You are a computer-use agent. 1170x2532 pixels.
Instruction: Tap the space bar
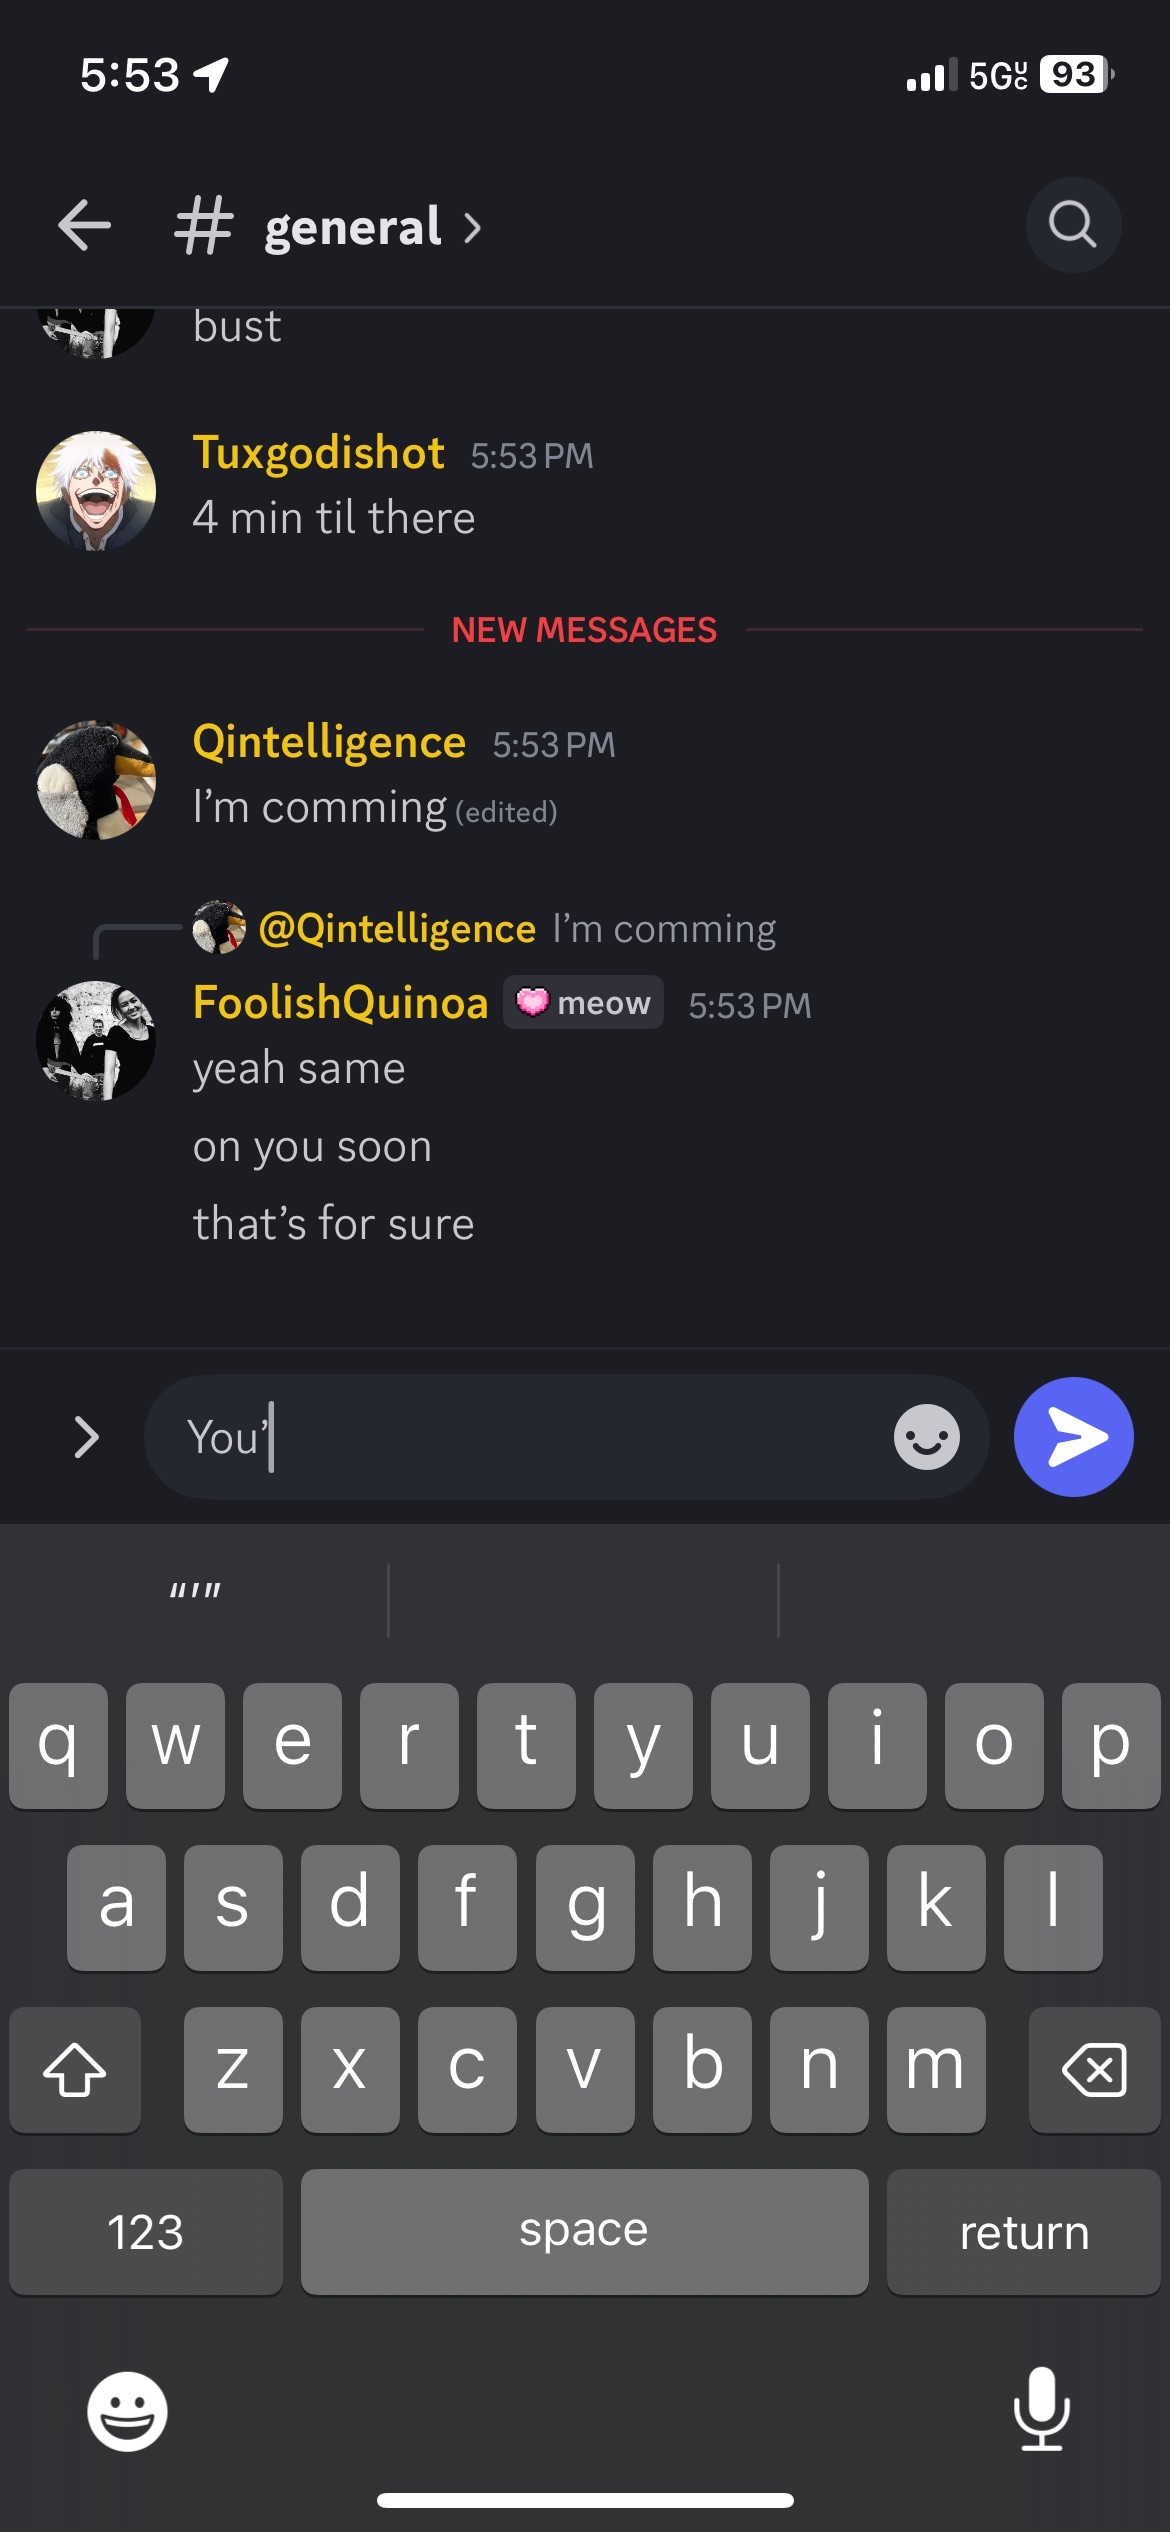click(x=584, y=2232)
